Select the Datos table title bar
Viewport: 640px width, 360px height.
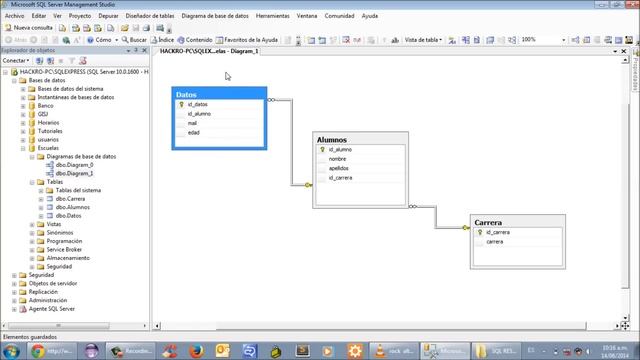[x=219, y=94]
